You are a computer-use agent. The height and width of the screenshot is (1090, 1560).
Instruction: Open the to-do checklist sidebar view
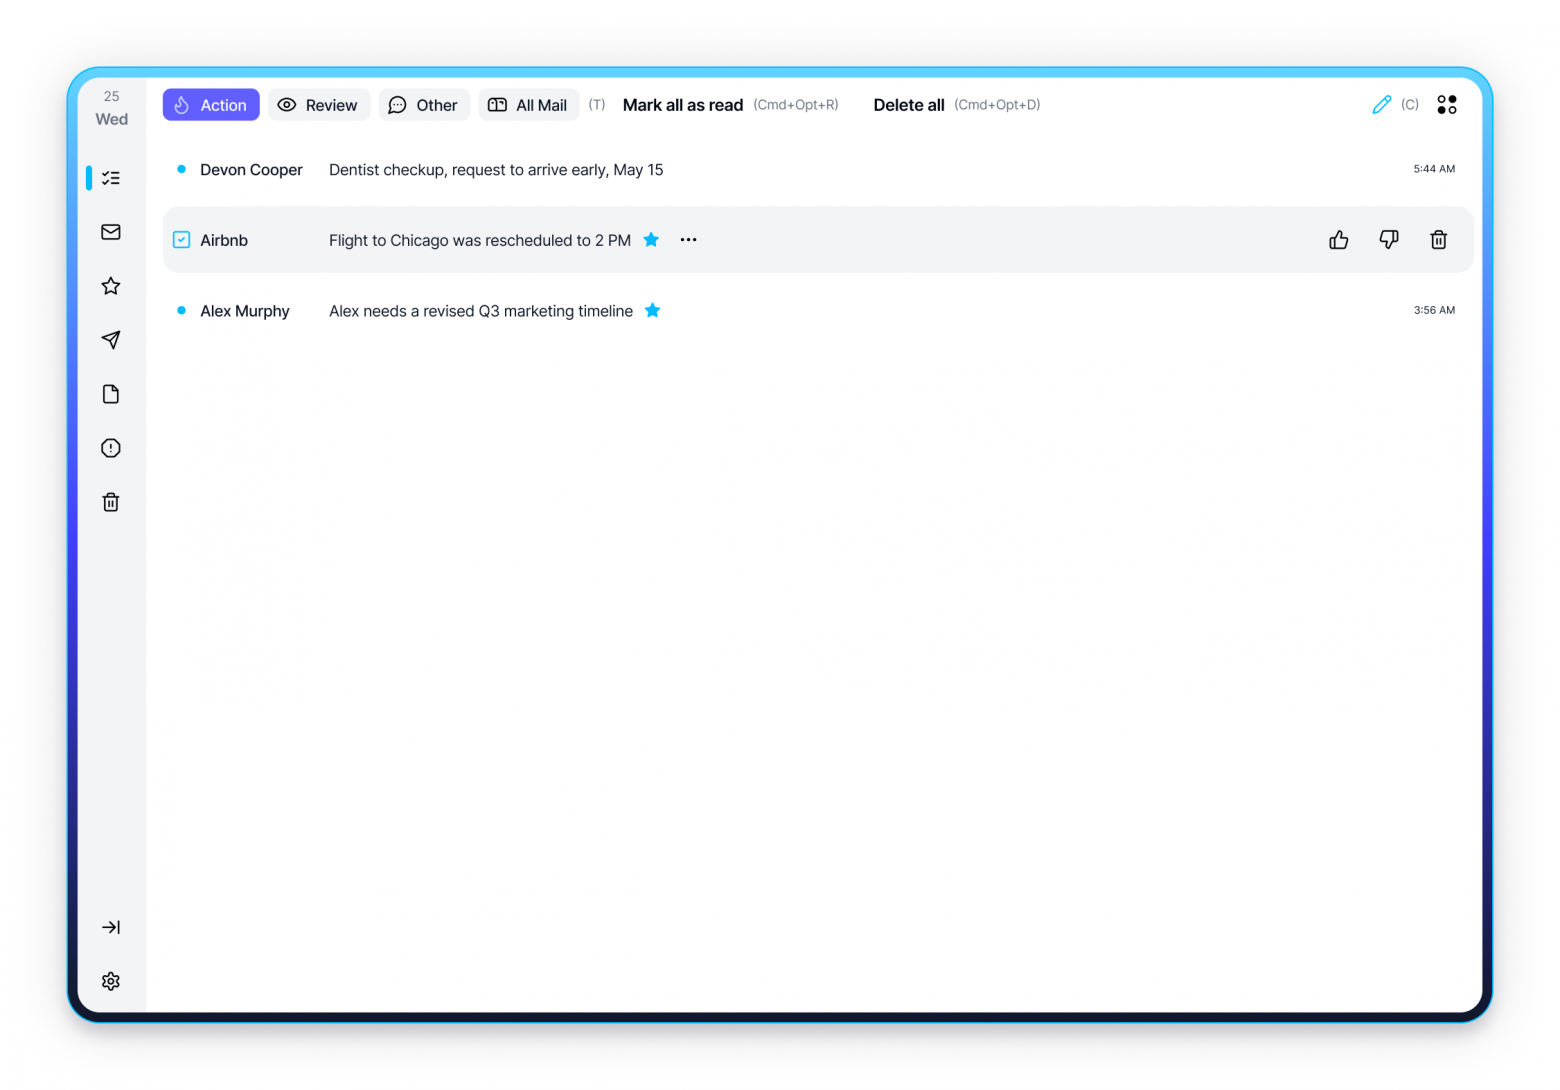[x=111, y=178]
